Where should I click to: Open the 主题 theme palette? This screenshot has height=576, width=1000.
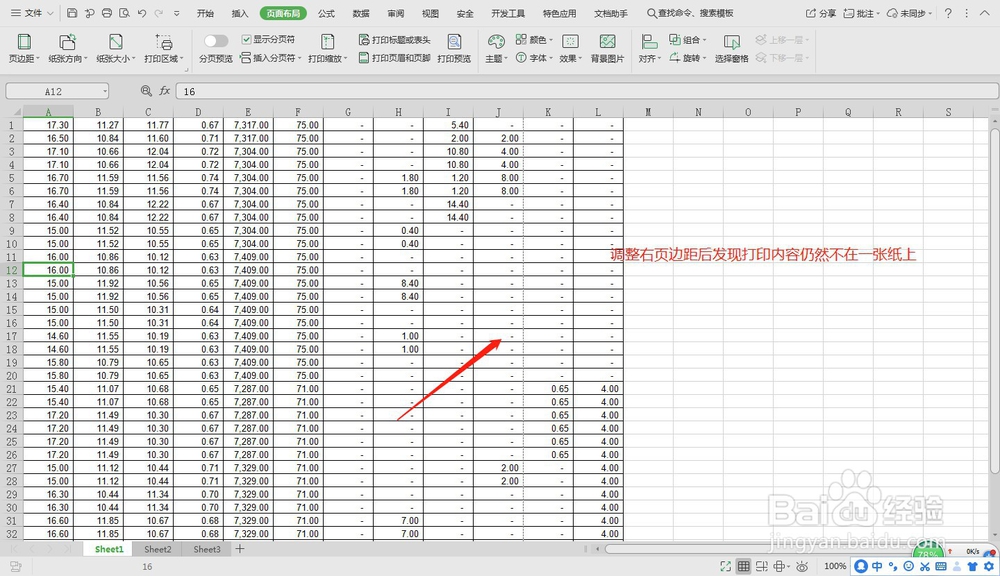(496, 49)
